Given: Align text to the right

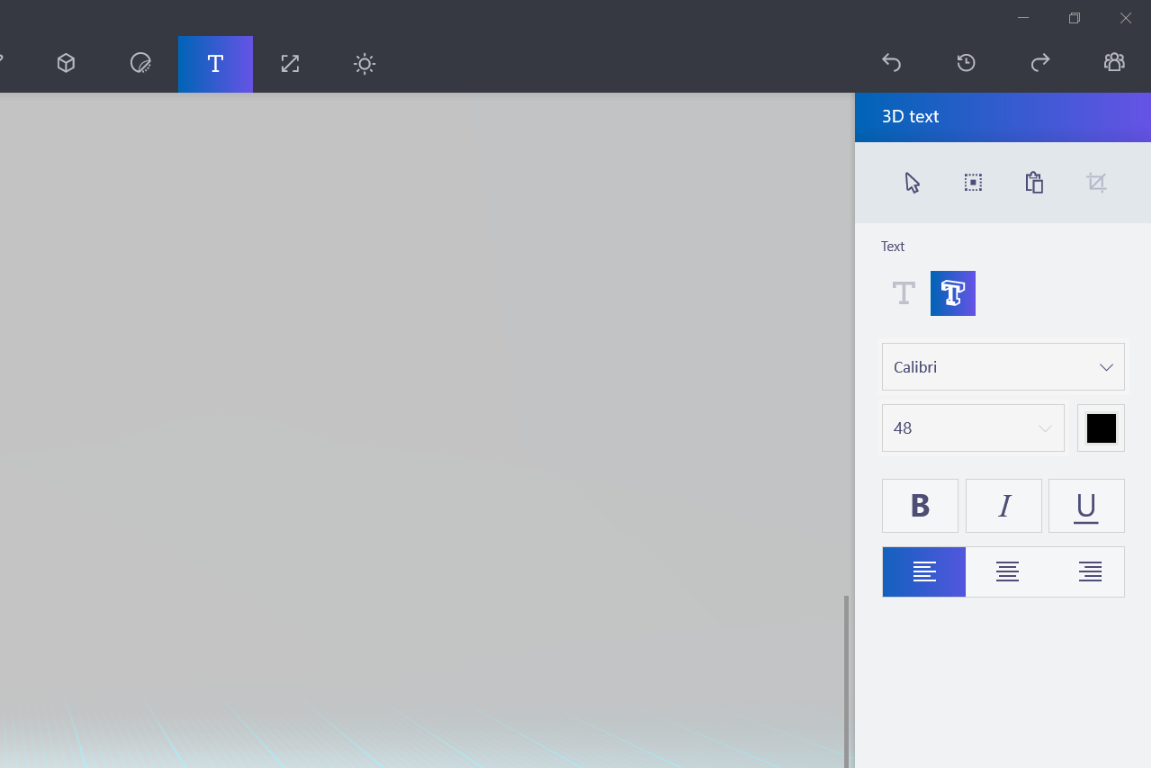Looking at the screenshot, I should pos(1090,572).
